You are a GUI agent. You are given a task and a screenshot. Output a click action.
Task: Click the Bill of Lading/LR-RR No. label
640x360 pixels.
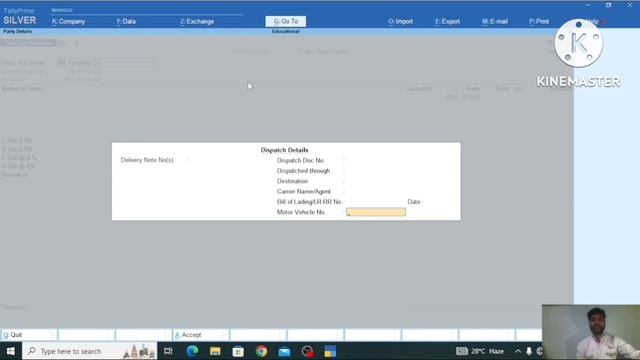[x=309, y=202]
